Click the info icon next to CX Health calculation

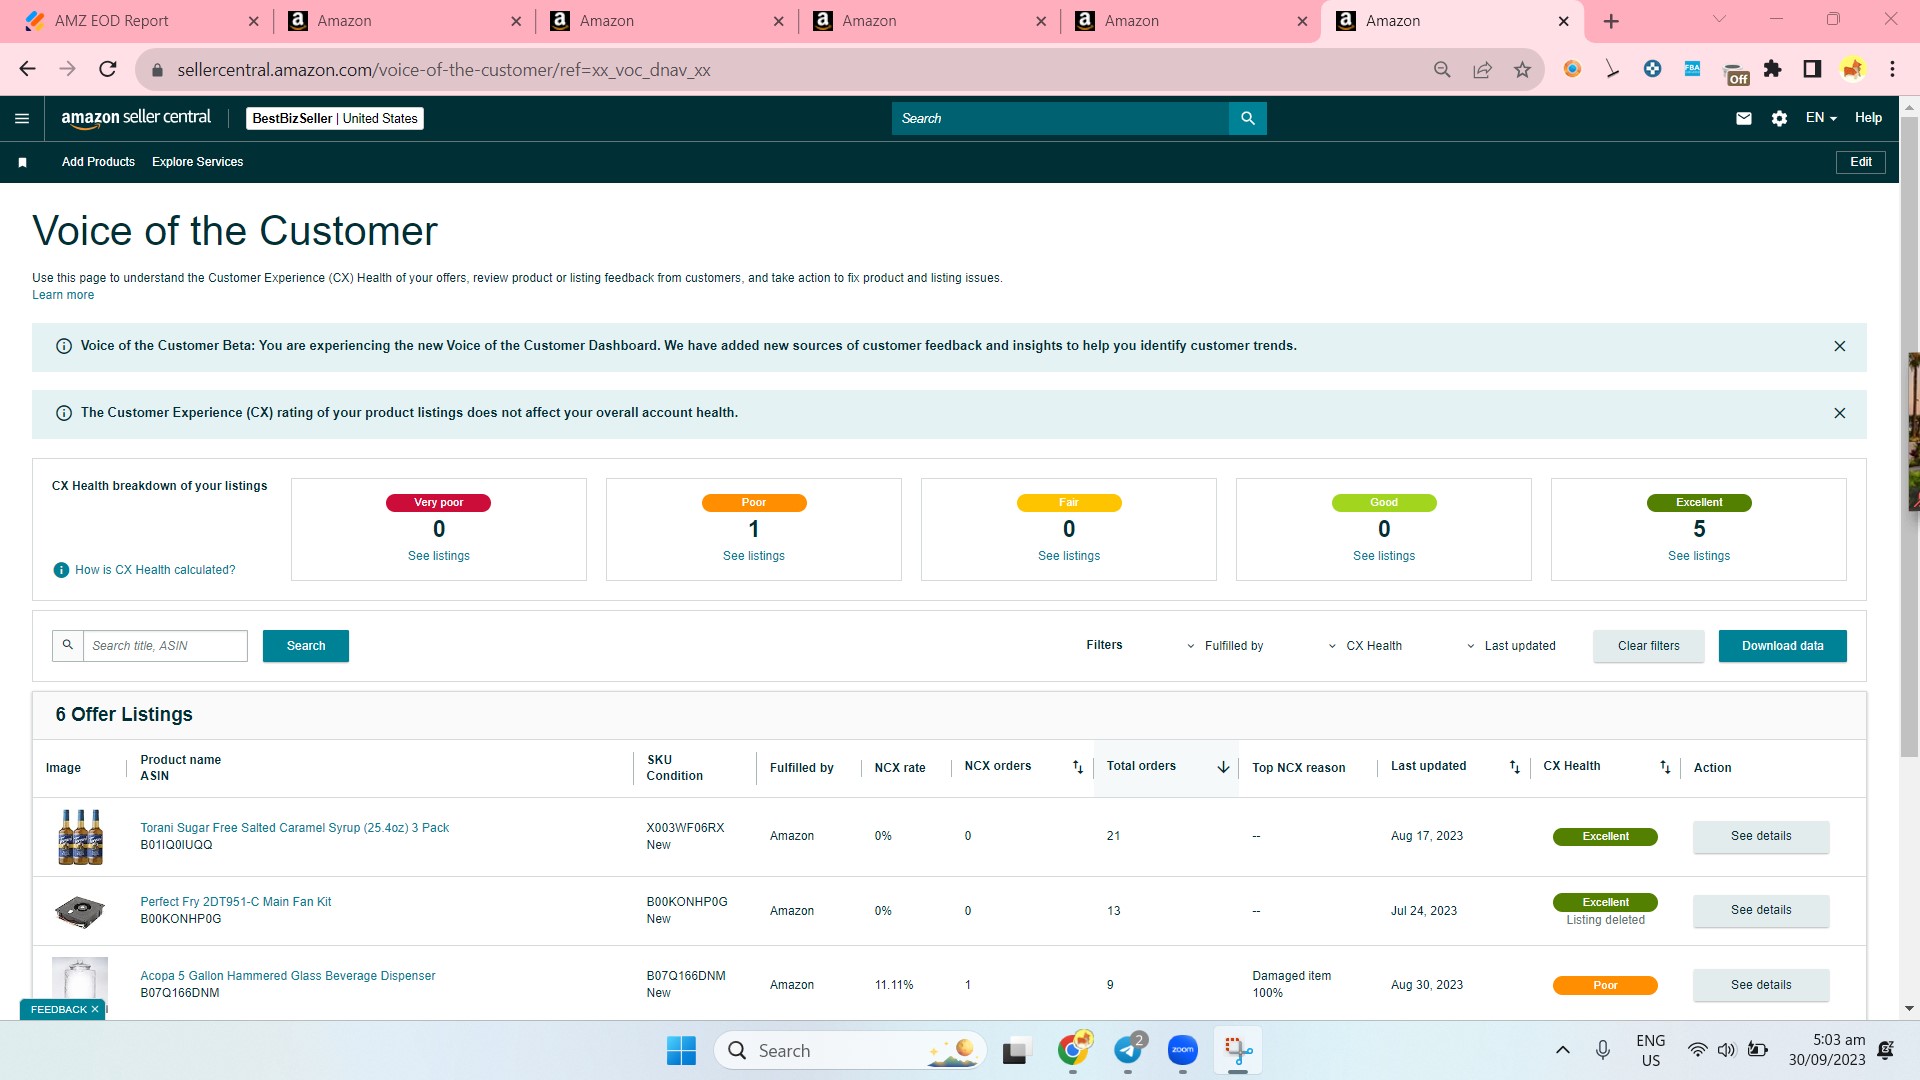click(61, 570)
